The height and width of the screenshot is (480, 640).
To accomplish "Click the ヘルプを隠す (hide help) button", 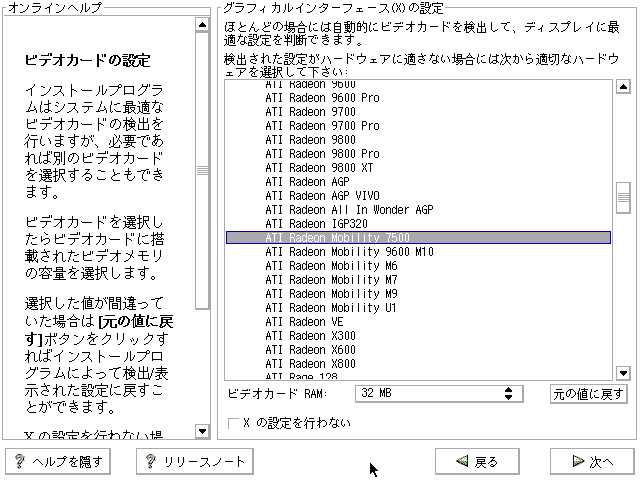I will coord(58,461).
